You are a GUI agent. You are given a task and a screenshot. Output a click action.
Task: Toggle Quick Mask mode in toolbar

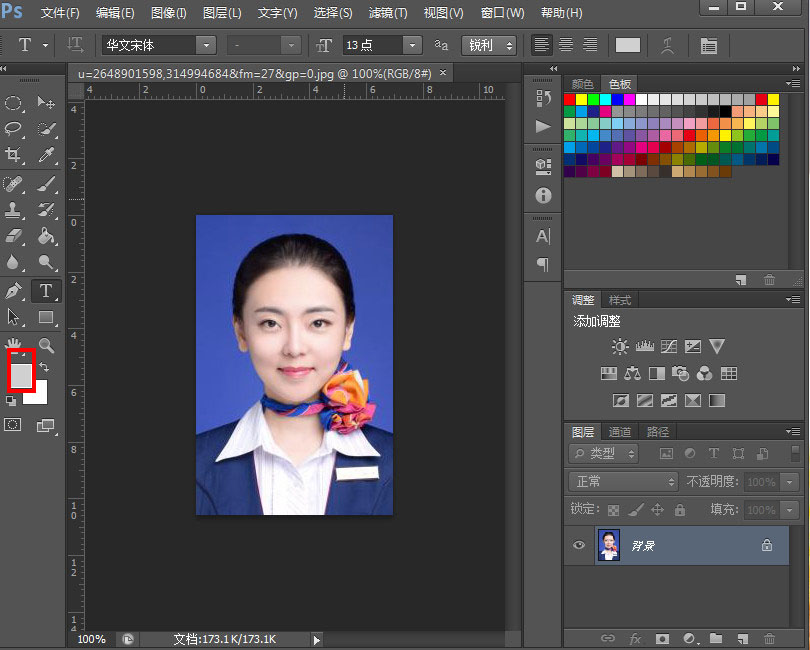(13, 425)
